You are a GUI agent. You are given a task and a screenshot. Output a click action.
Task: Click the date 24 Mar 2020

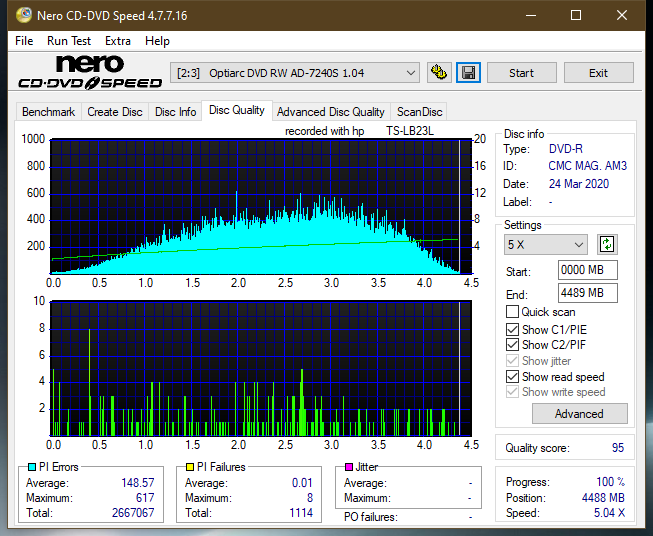click(x=579, y=184)
